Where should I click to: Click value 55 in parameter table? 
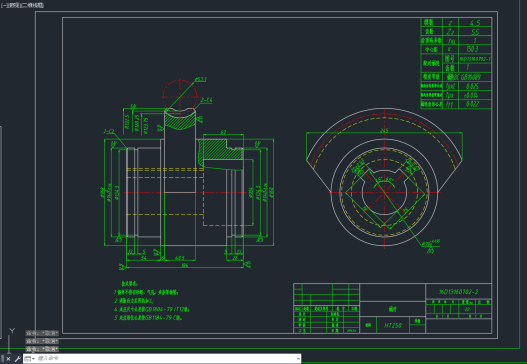[x=475, y=32]
